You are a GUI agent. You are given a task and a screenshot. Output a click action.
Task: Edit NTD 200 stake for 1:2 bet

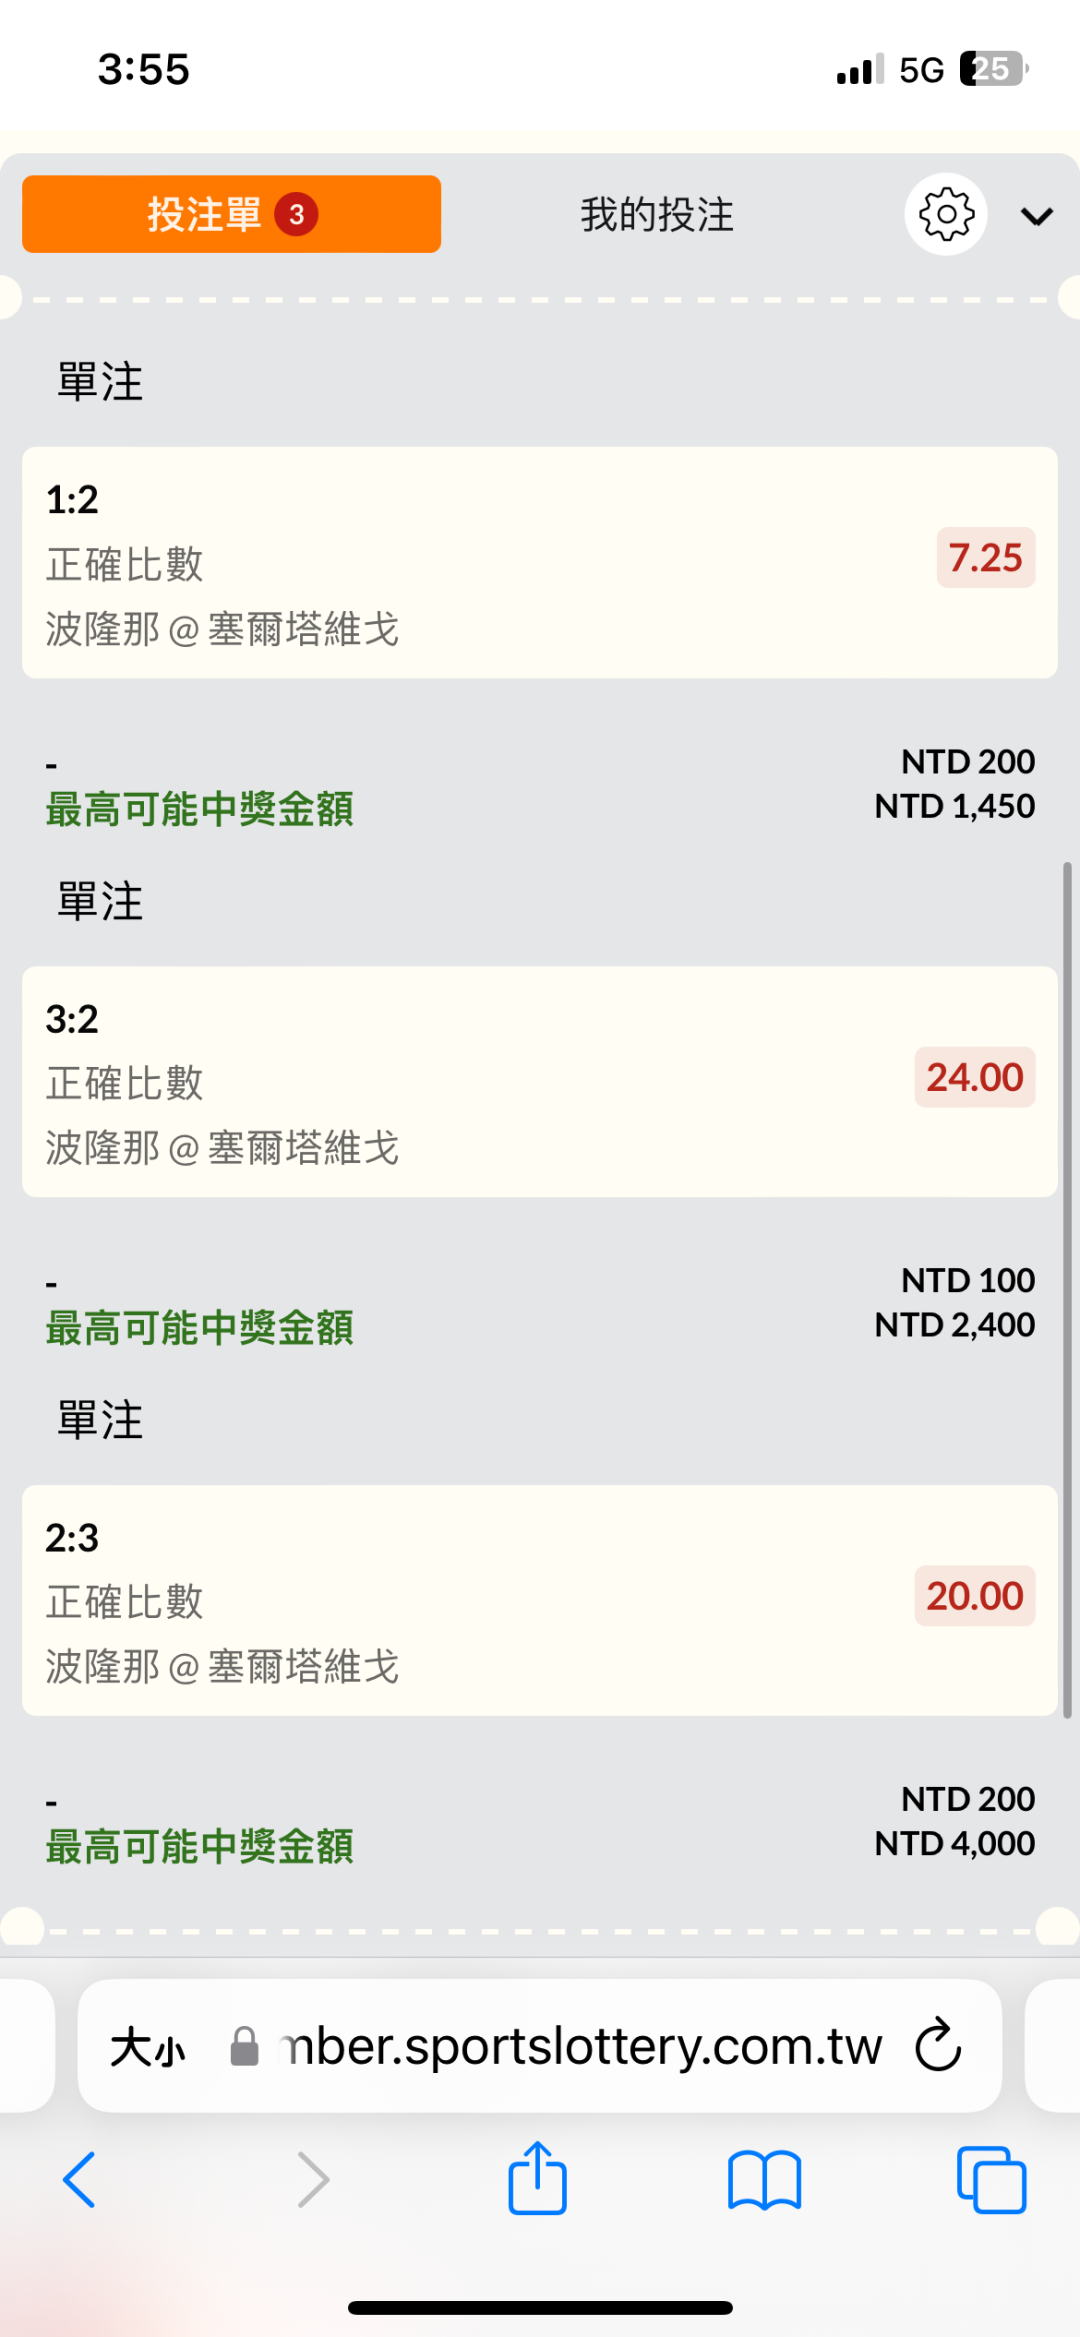pos(967,762)
